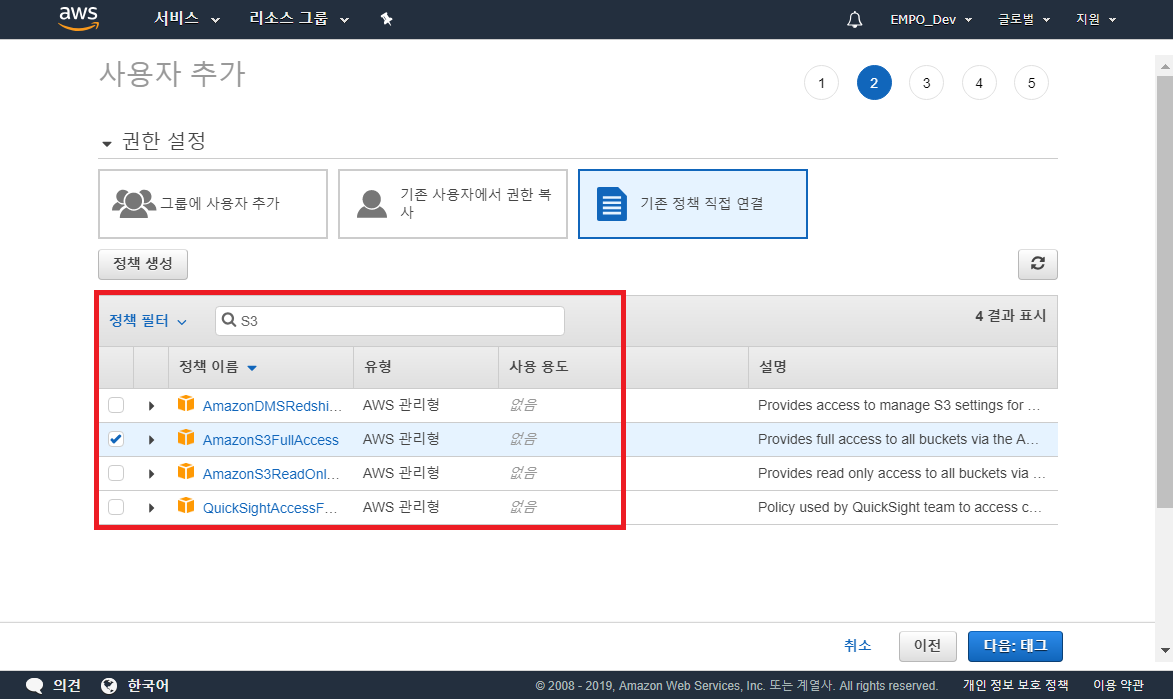The width and height of the screenshot is (1173, 699).
Task: Click the 다음: 태그 button
Action: pos(1015,646)
